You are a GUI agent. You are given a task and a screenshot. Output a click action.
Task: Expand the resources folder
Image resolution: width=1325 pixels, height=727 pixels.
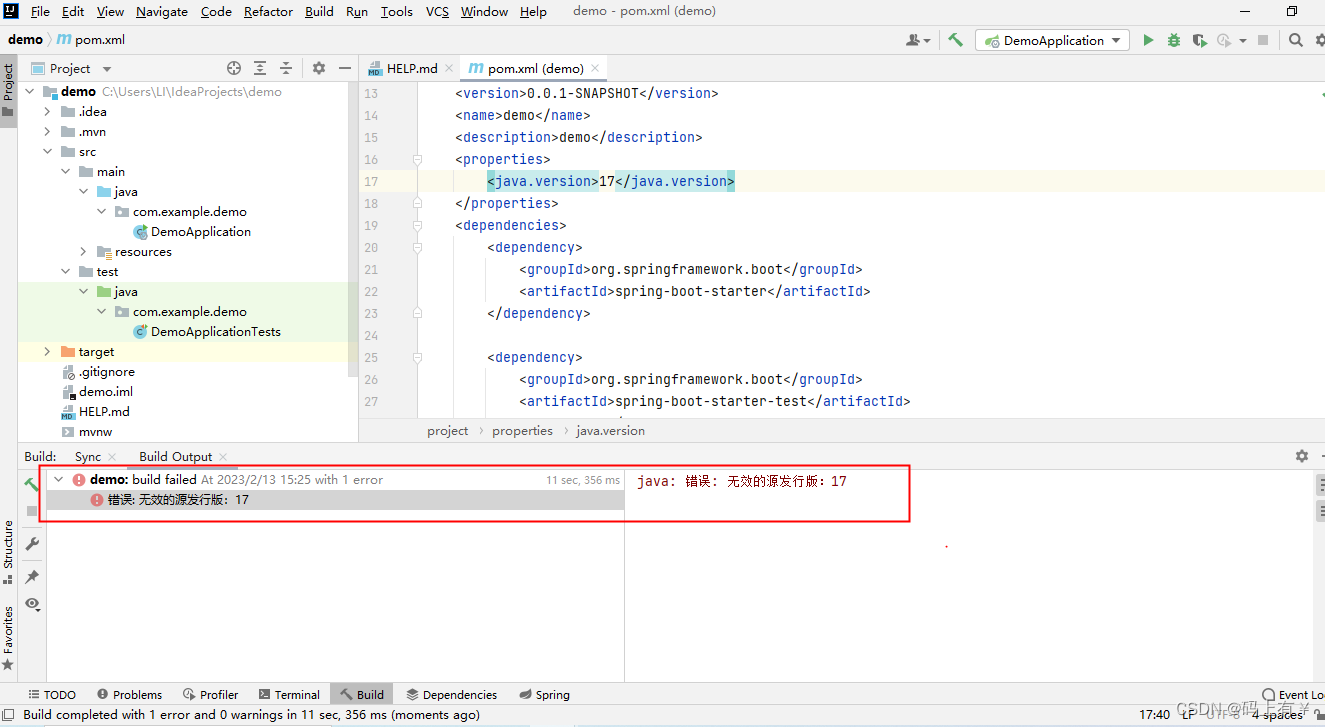[84, 251]
